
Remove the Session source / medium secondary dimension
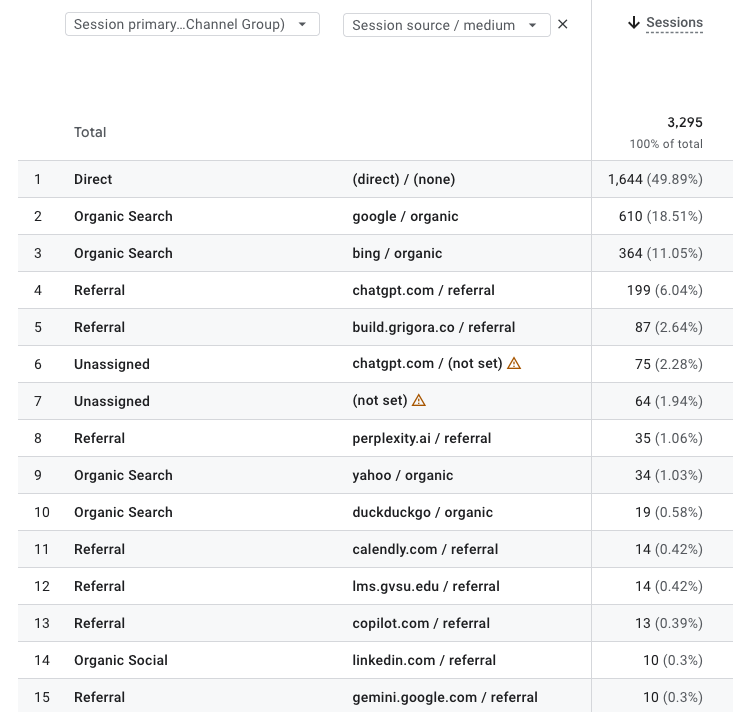coord(563,24)
